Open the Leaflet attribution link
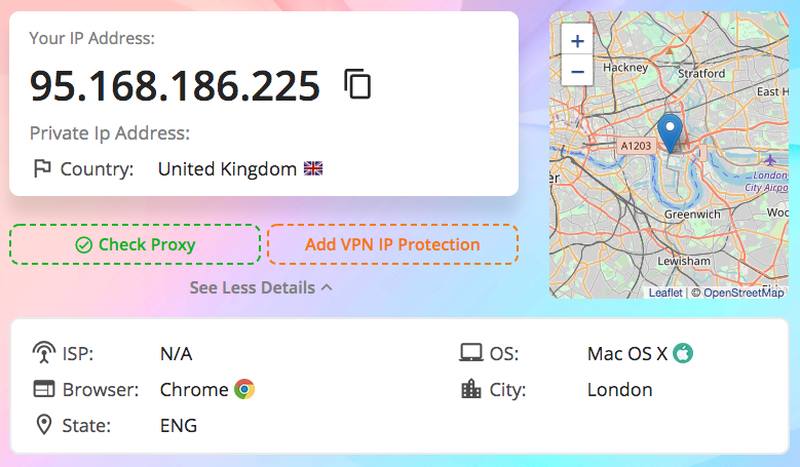 pyautogui.click(x=665, y=292)
